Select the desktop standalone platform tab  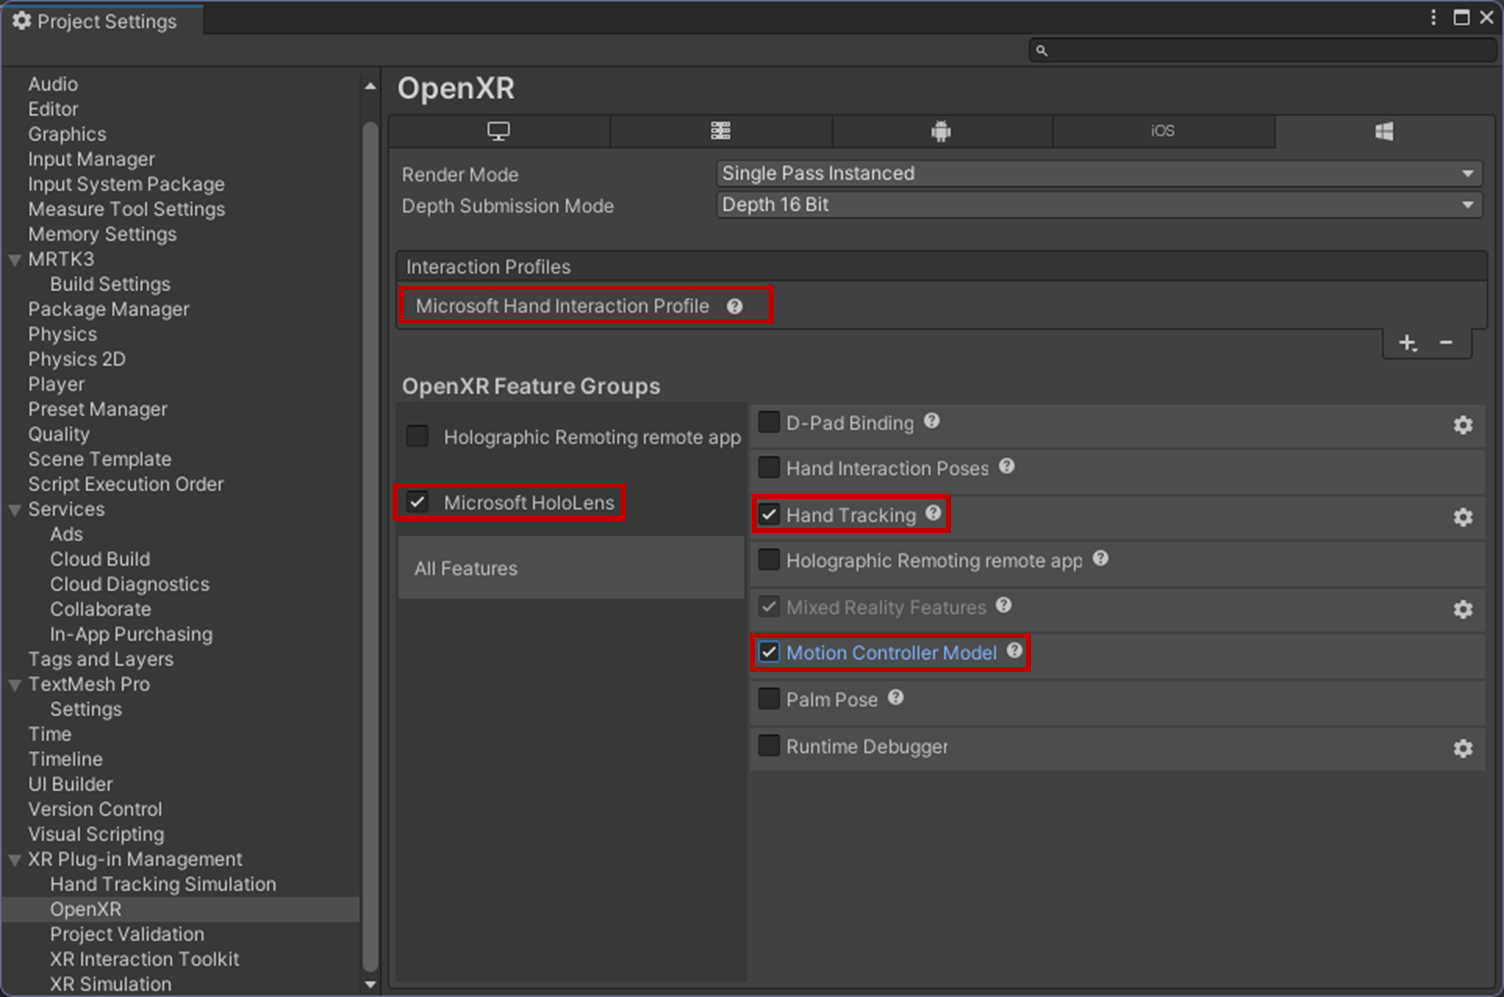[499, 131]
